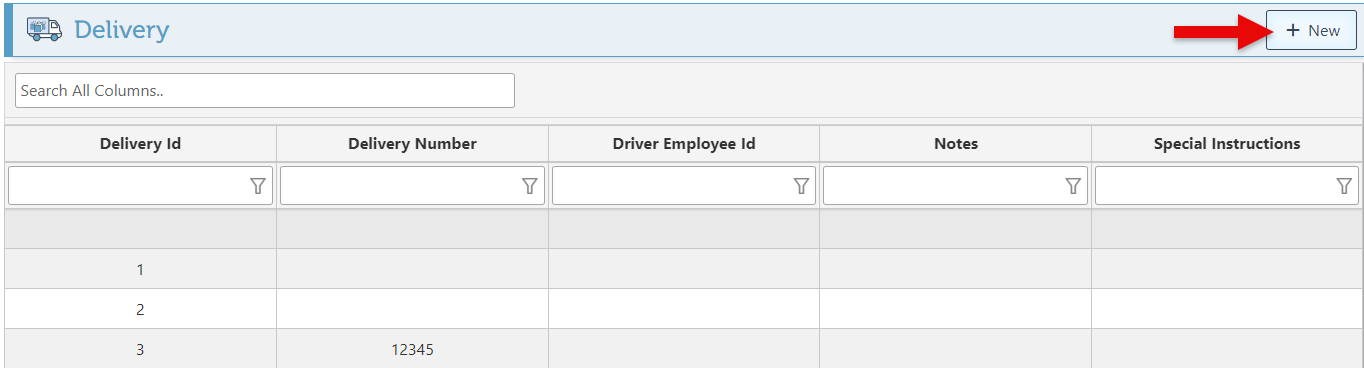1364x368 pixels.
Task: Click the Delivery page title
Action: tap(122, 30)
